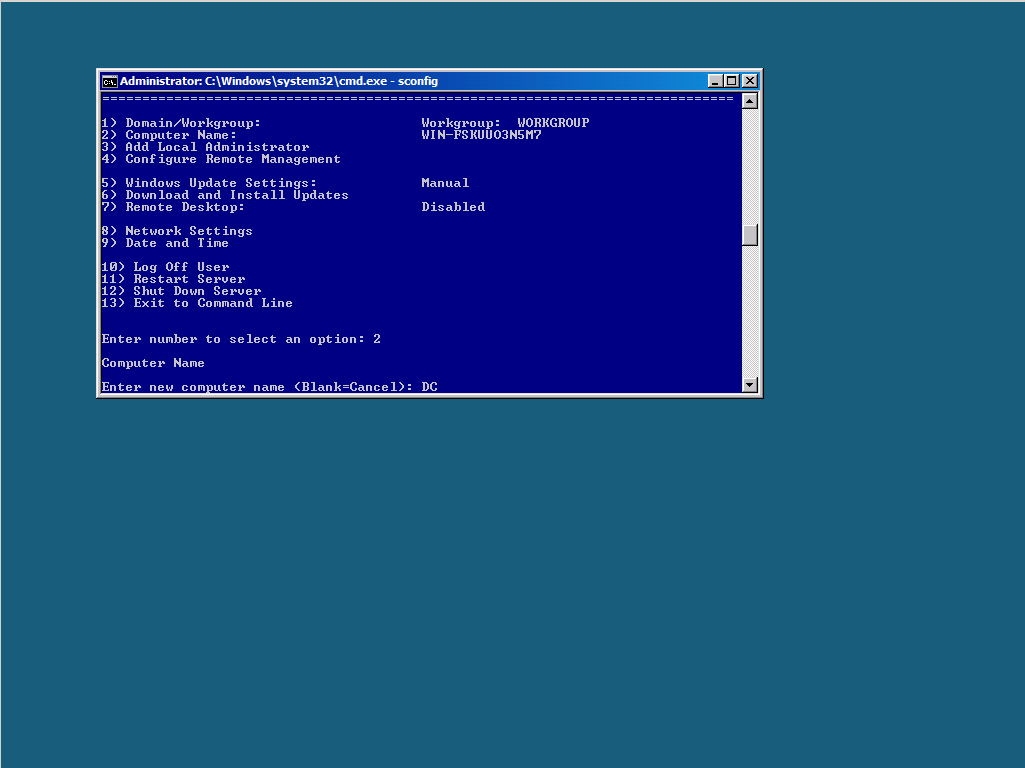Click the scrollbar down arrow
This screenshot has width=1025, height=768.
[750, 385]
